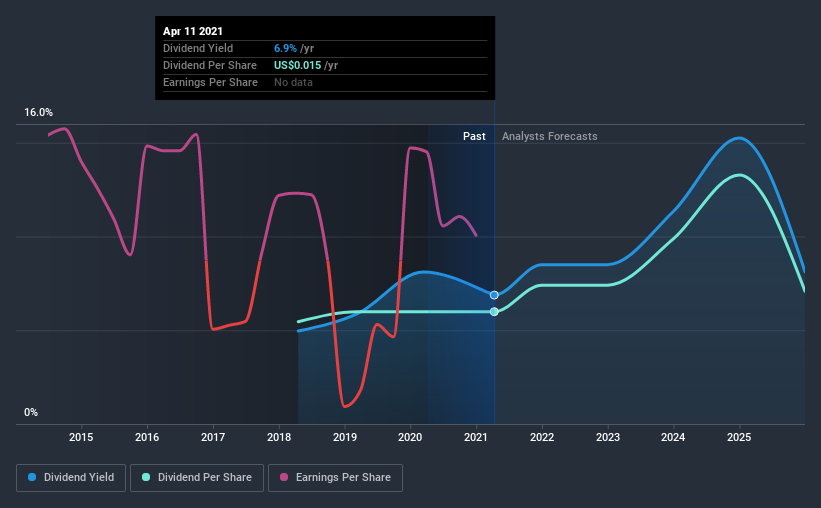Click the 'Analysts Forecasts' label
821x508 pixels.
550,136
